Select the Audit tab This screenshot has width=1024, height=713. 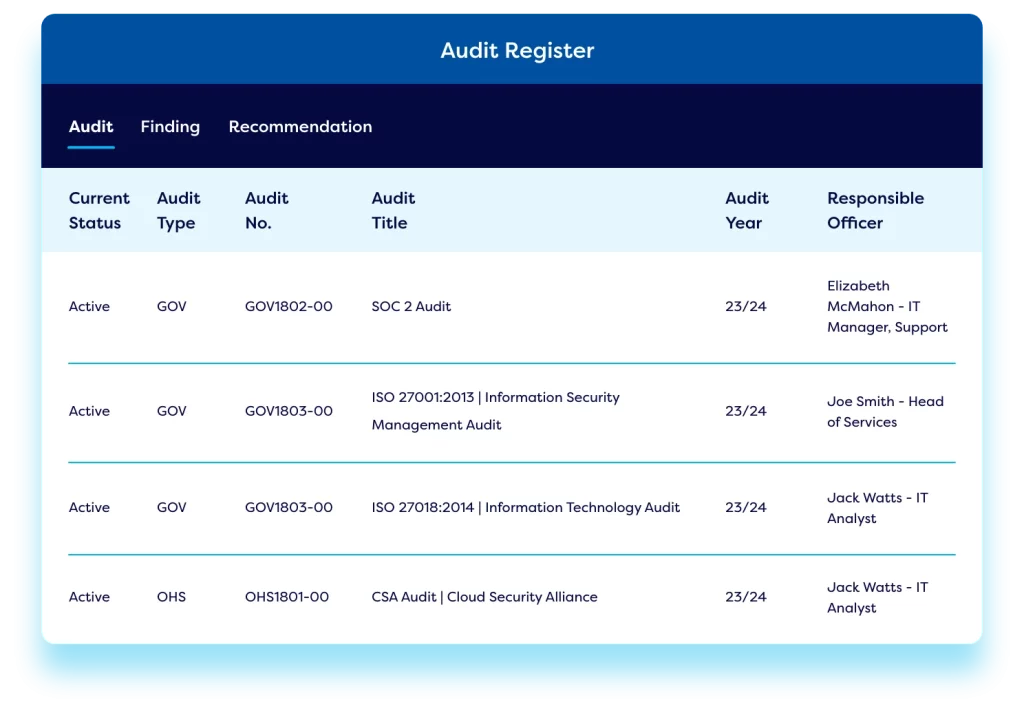tap(90, 127)
